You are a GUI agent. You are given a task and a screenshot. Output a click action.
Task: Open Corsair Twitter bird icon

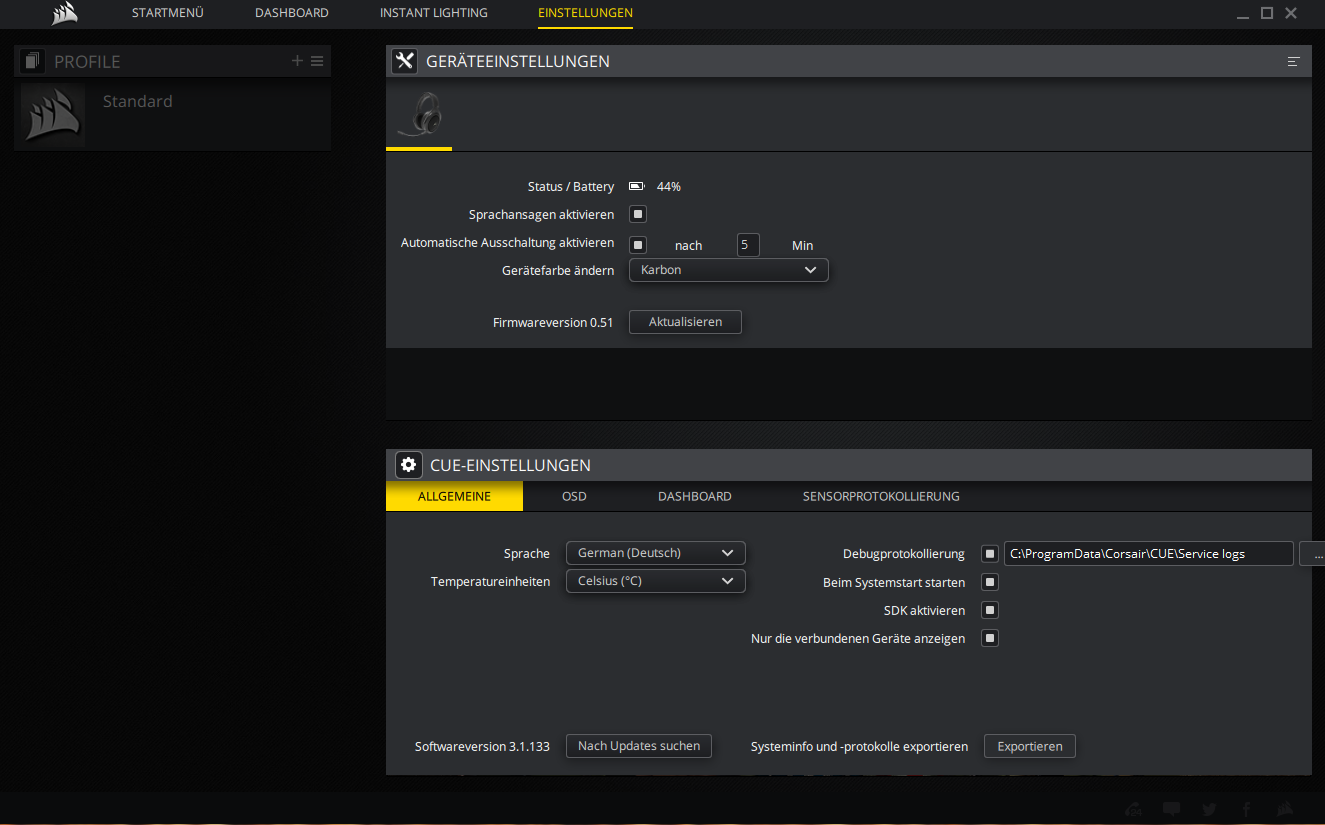[1209, 809]
